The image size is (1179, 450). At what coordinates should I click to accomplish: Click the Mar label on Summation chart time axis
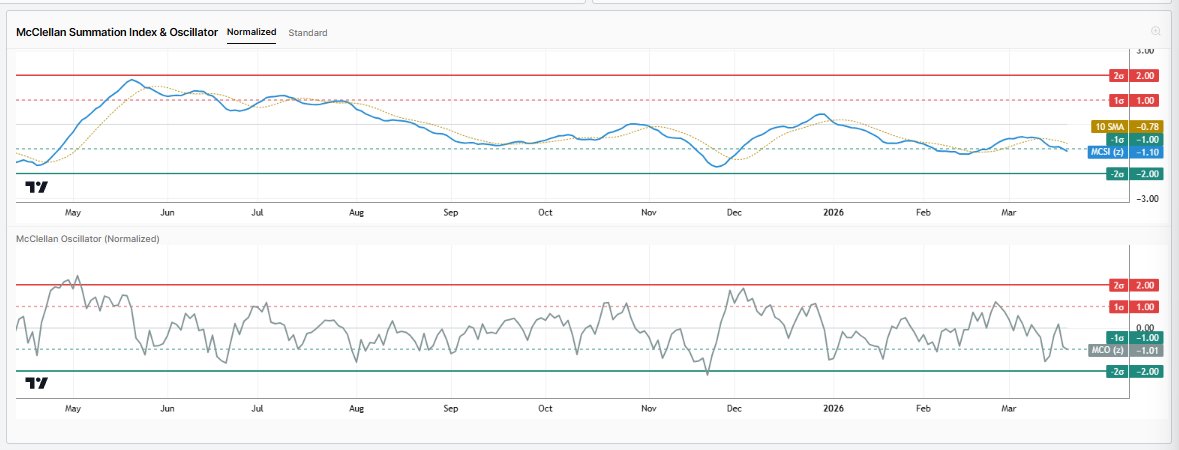(x=1009, y=213)
